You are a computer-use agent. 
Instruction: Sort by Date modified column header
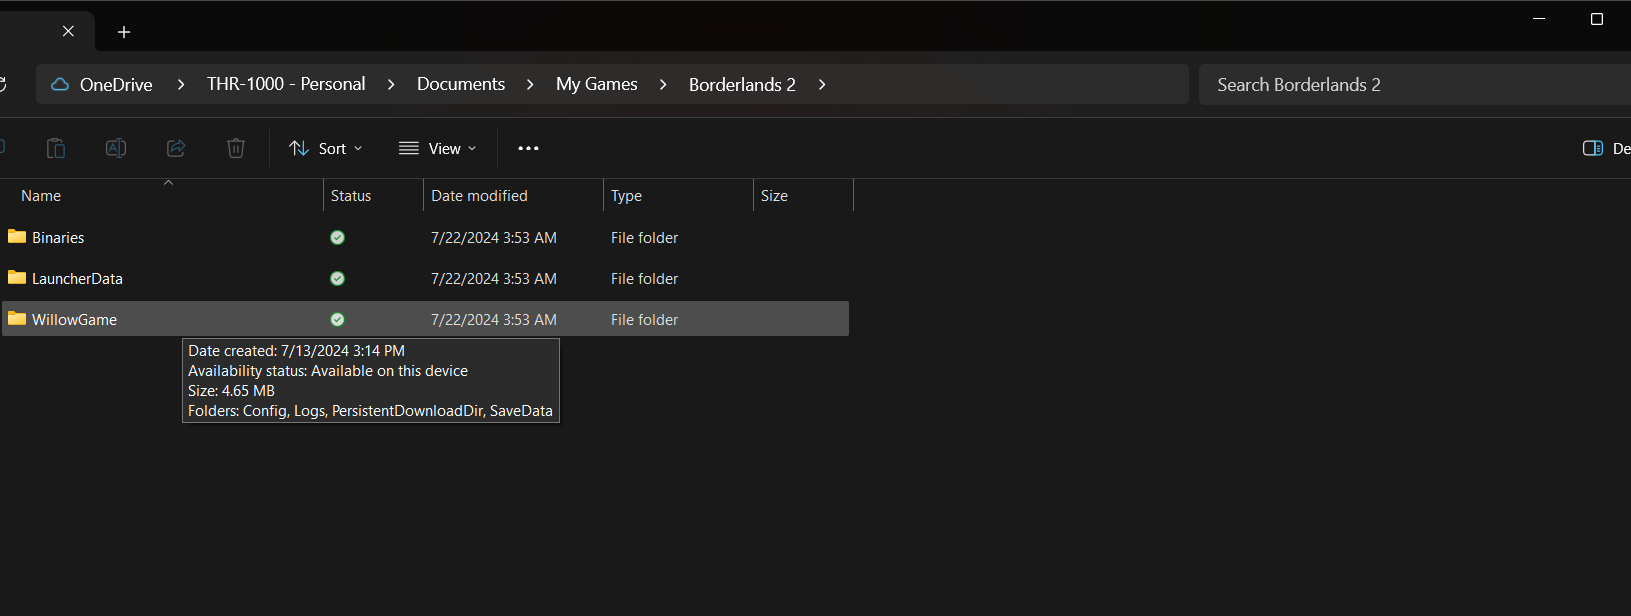tap(514, 196)
